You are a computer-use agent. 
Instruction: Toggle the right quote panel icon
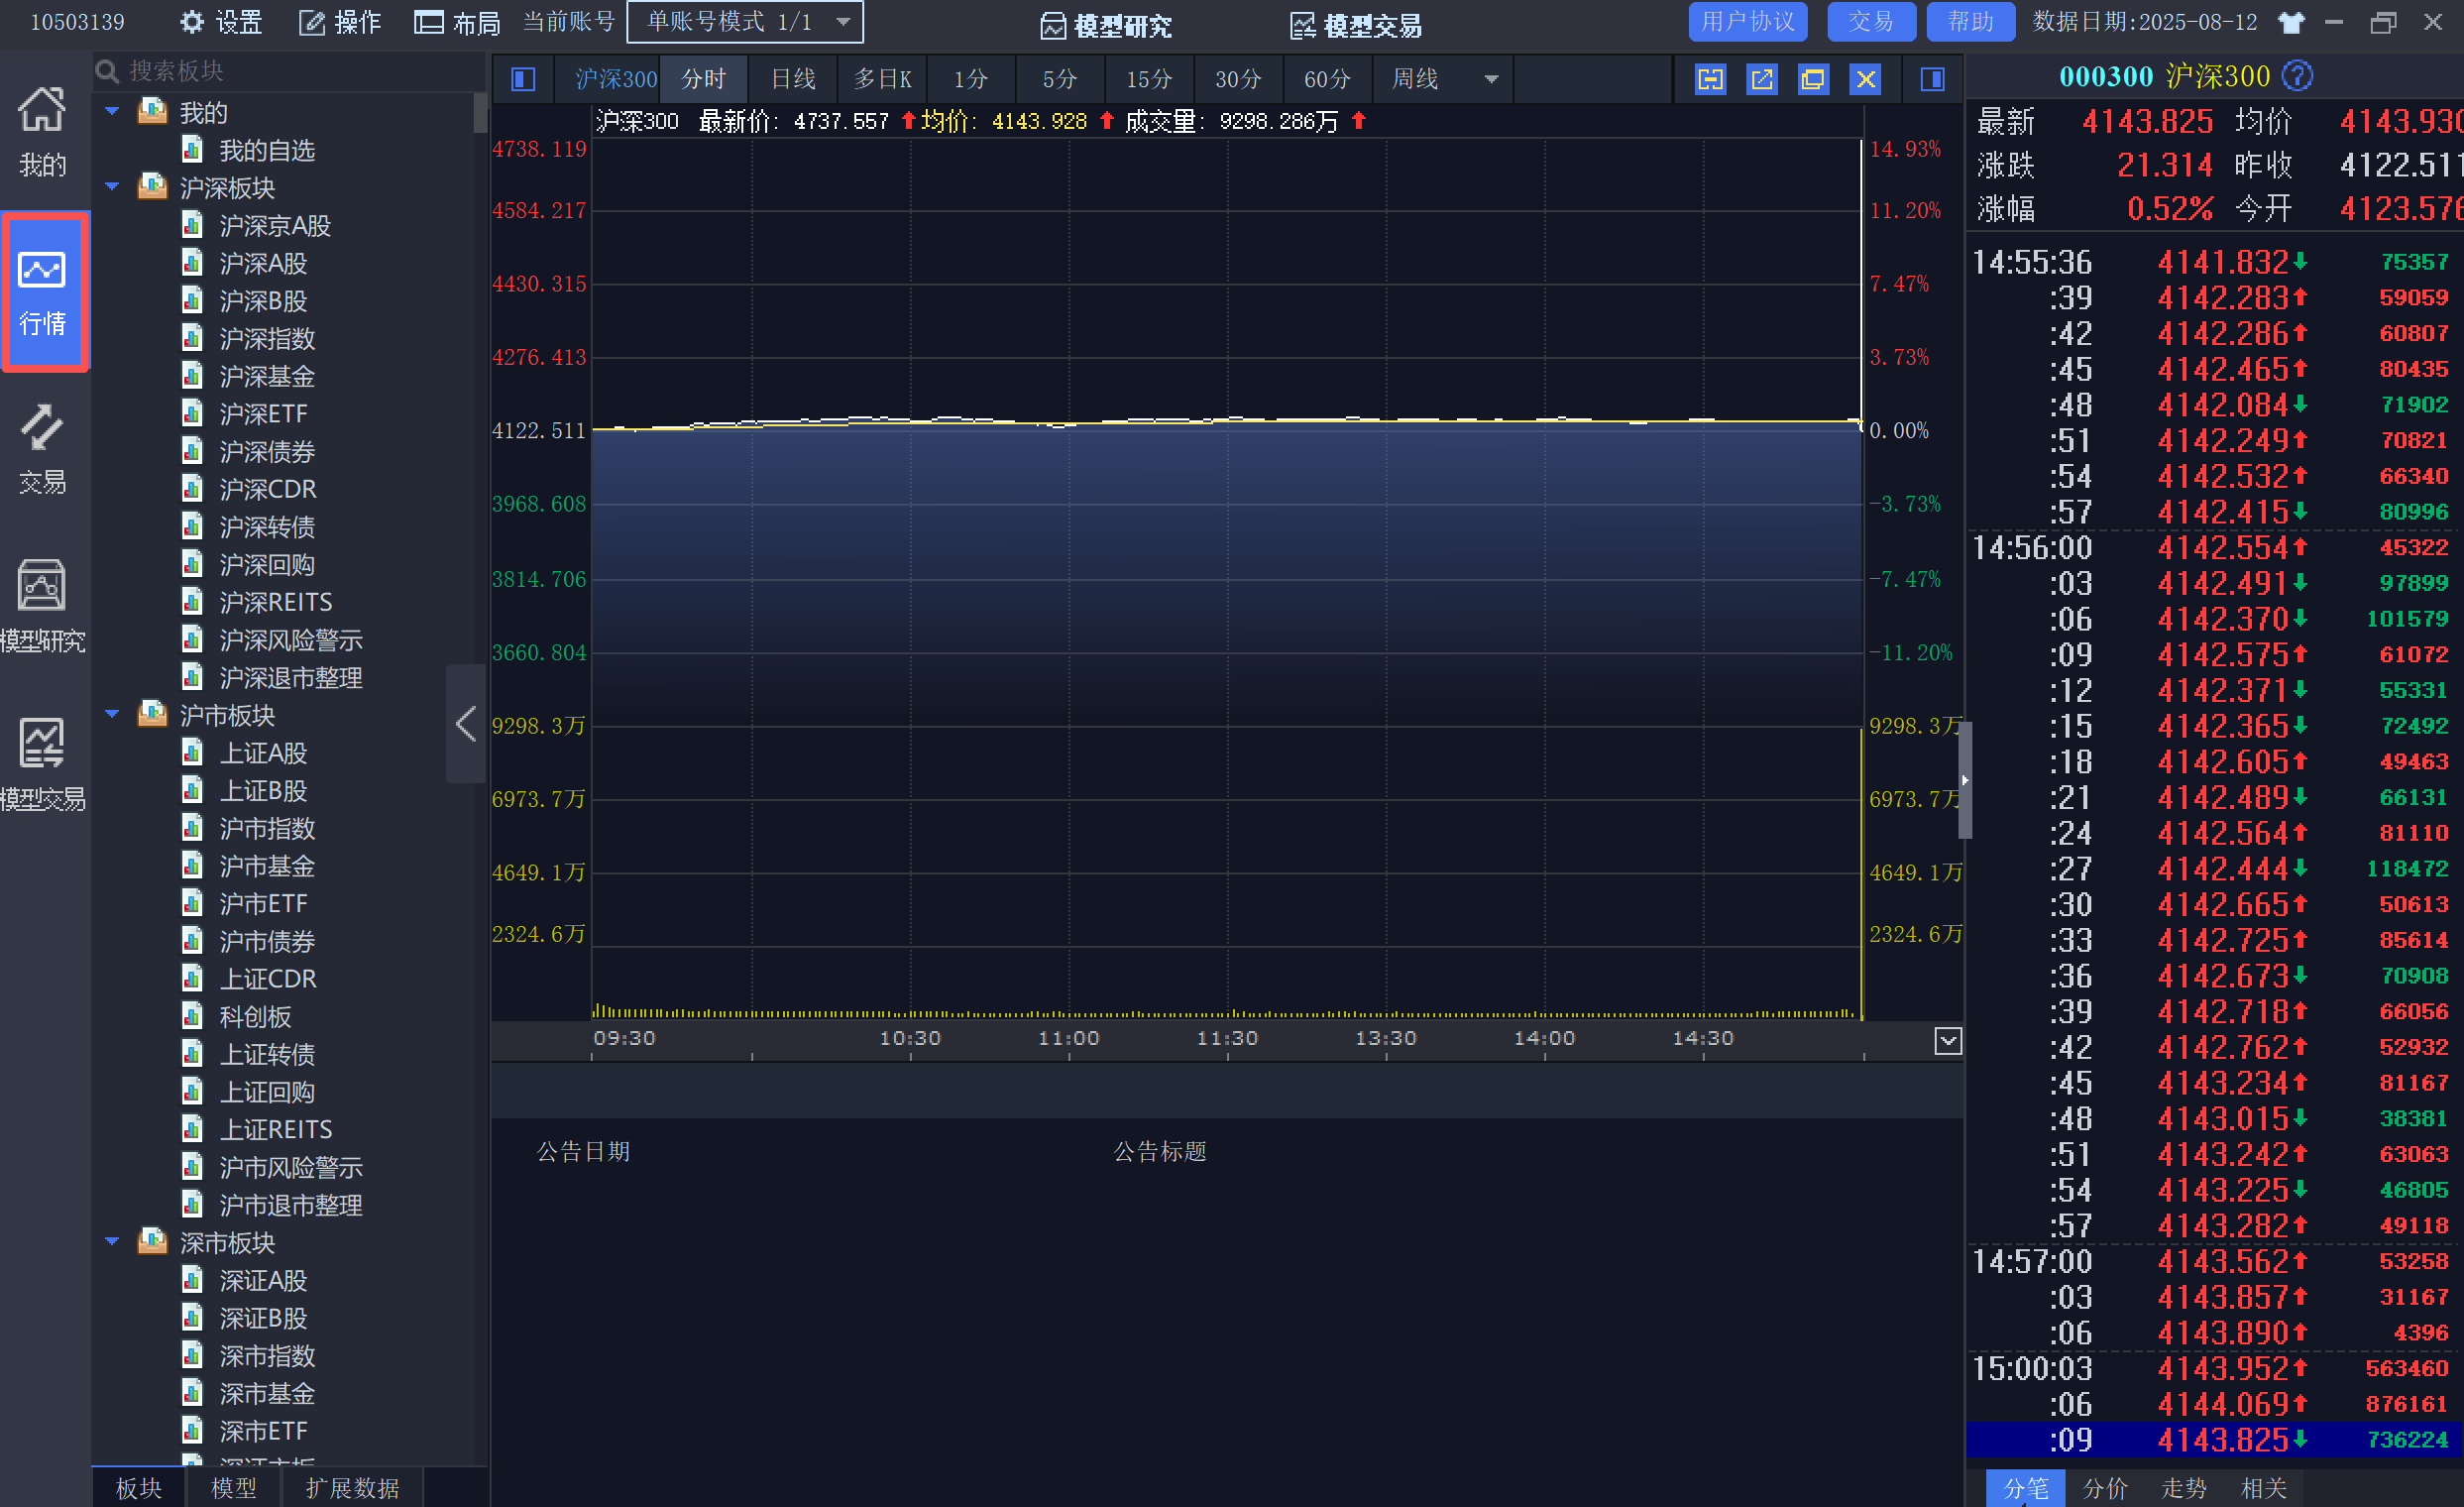point(1932,79)
